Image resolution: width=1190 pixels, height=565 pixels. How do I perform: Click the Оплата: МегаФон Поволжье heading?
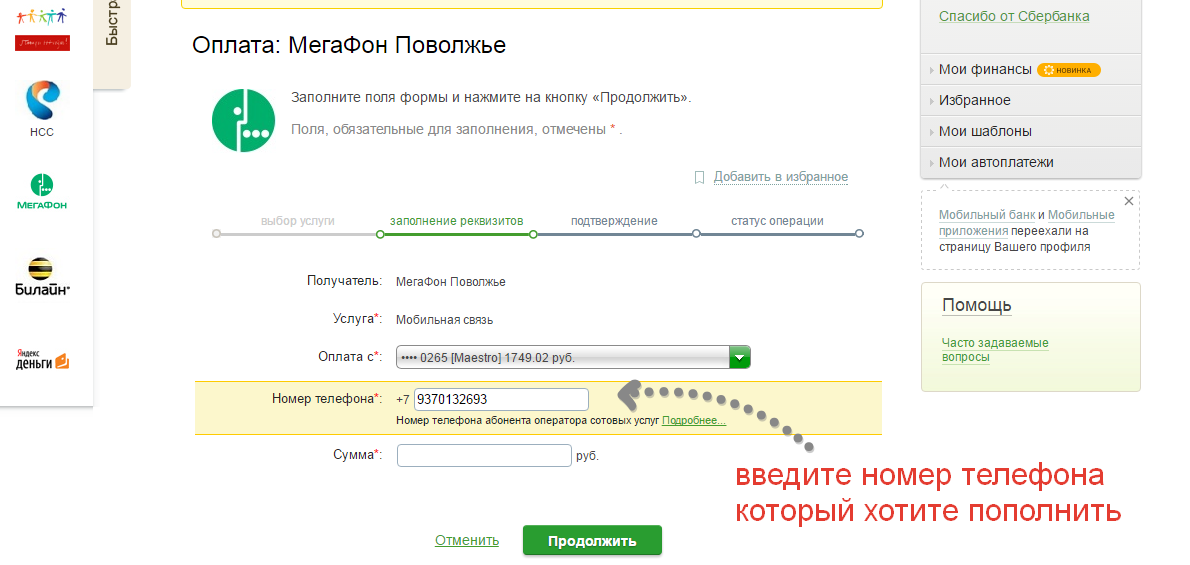[349, 46]
